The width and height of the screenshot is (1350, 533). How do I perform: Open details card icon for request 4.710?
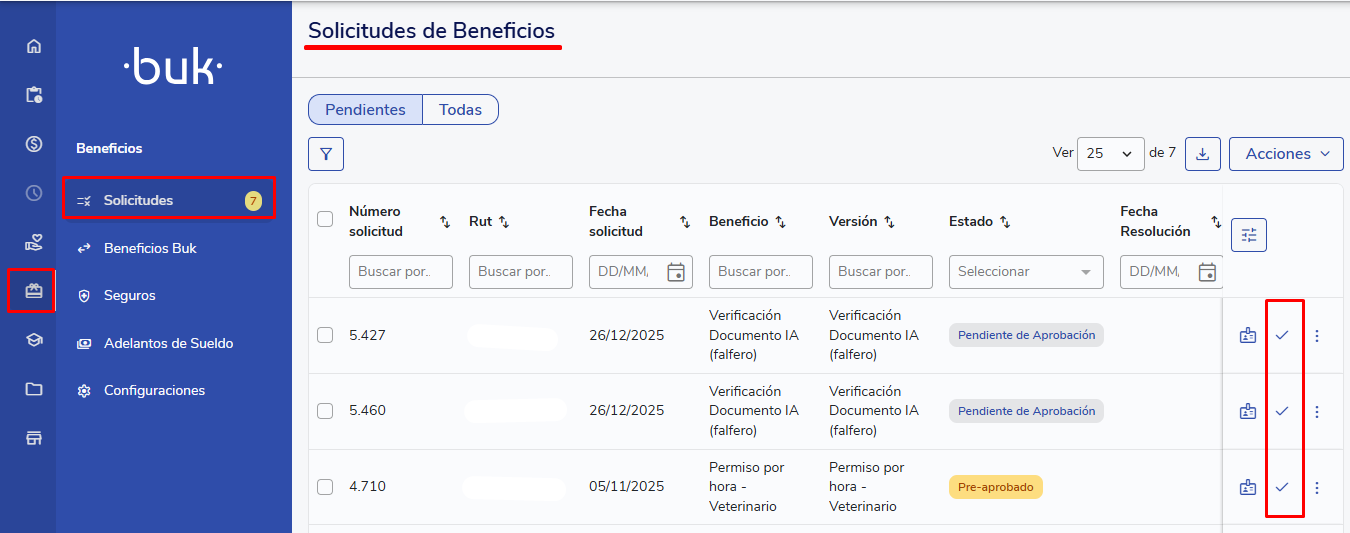[1247, 487]
